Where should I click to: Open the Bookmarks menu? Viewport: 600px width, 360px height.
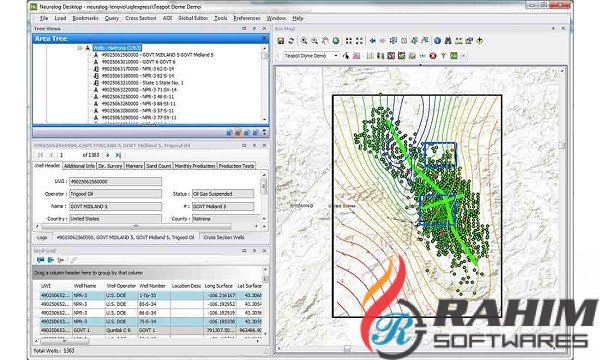tap(85, 18)
